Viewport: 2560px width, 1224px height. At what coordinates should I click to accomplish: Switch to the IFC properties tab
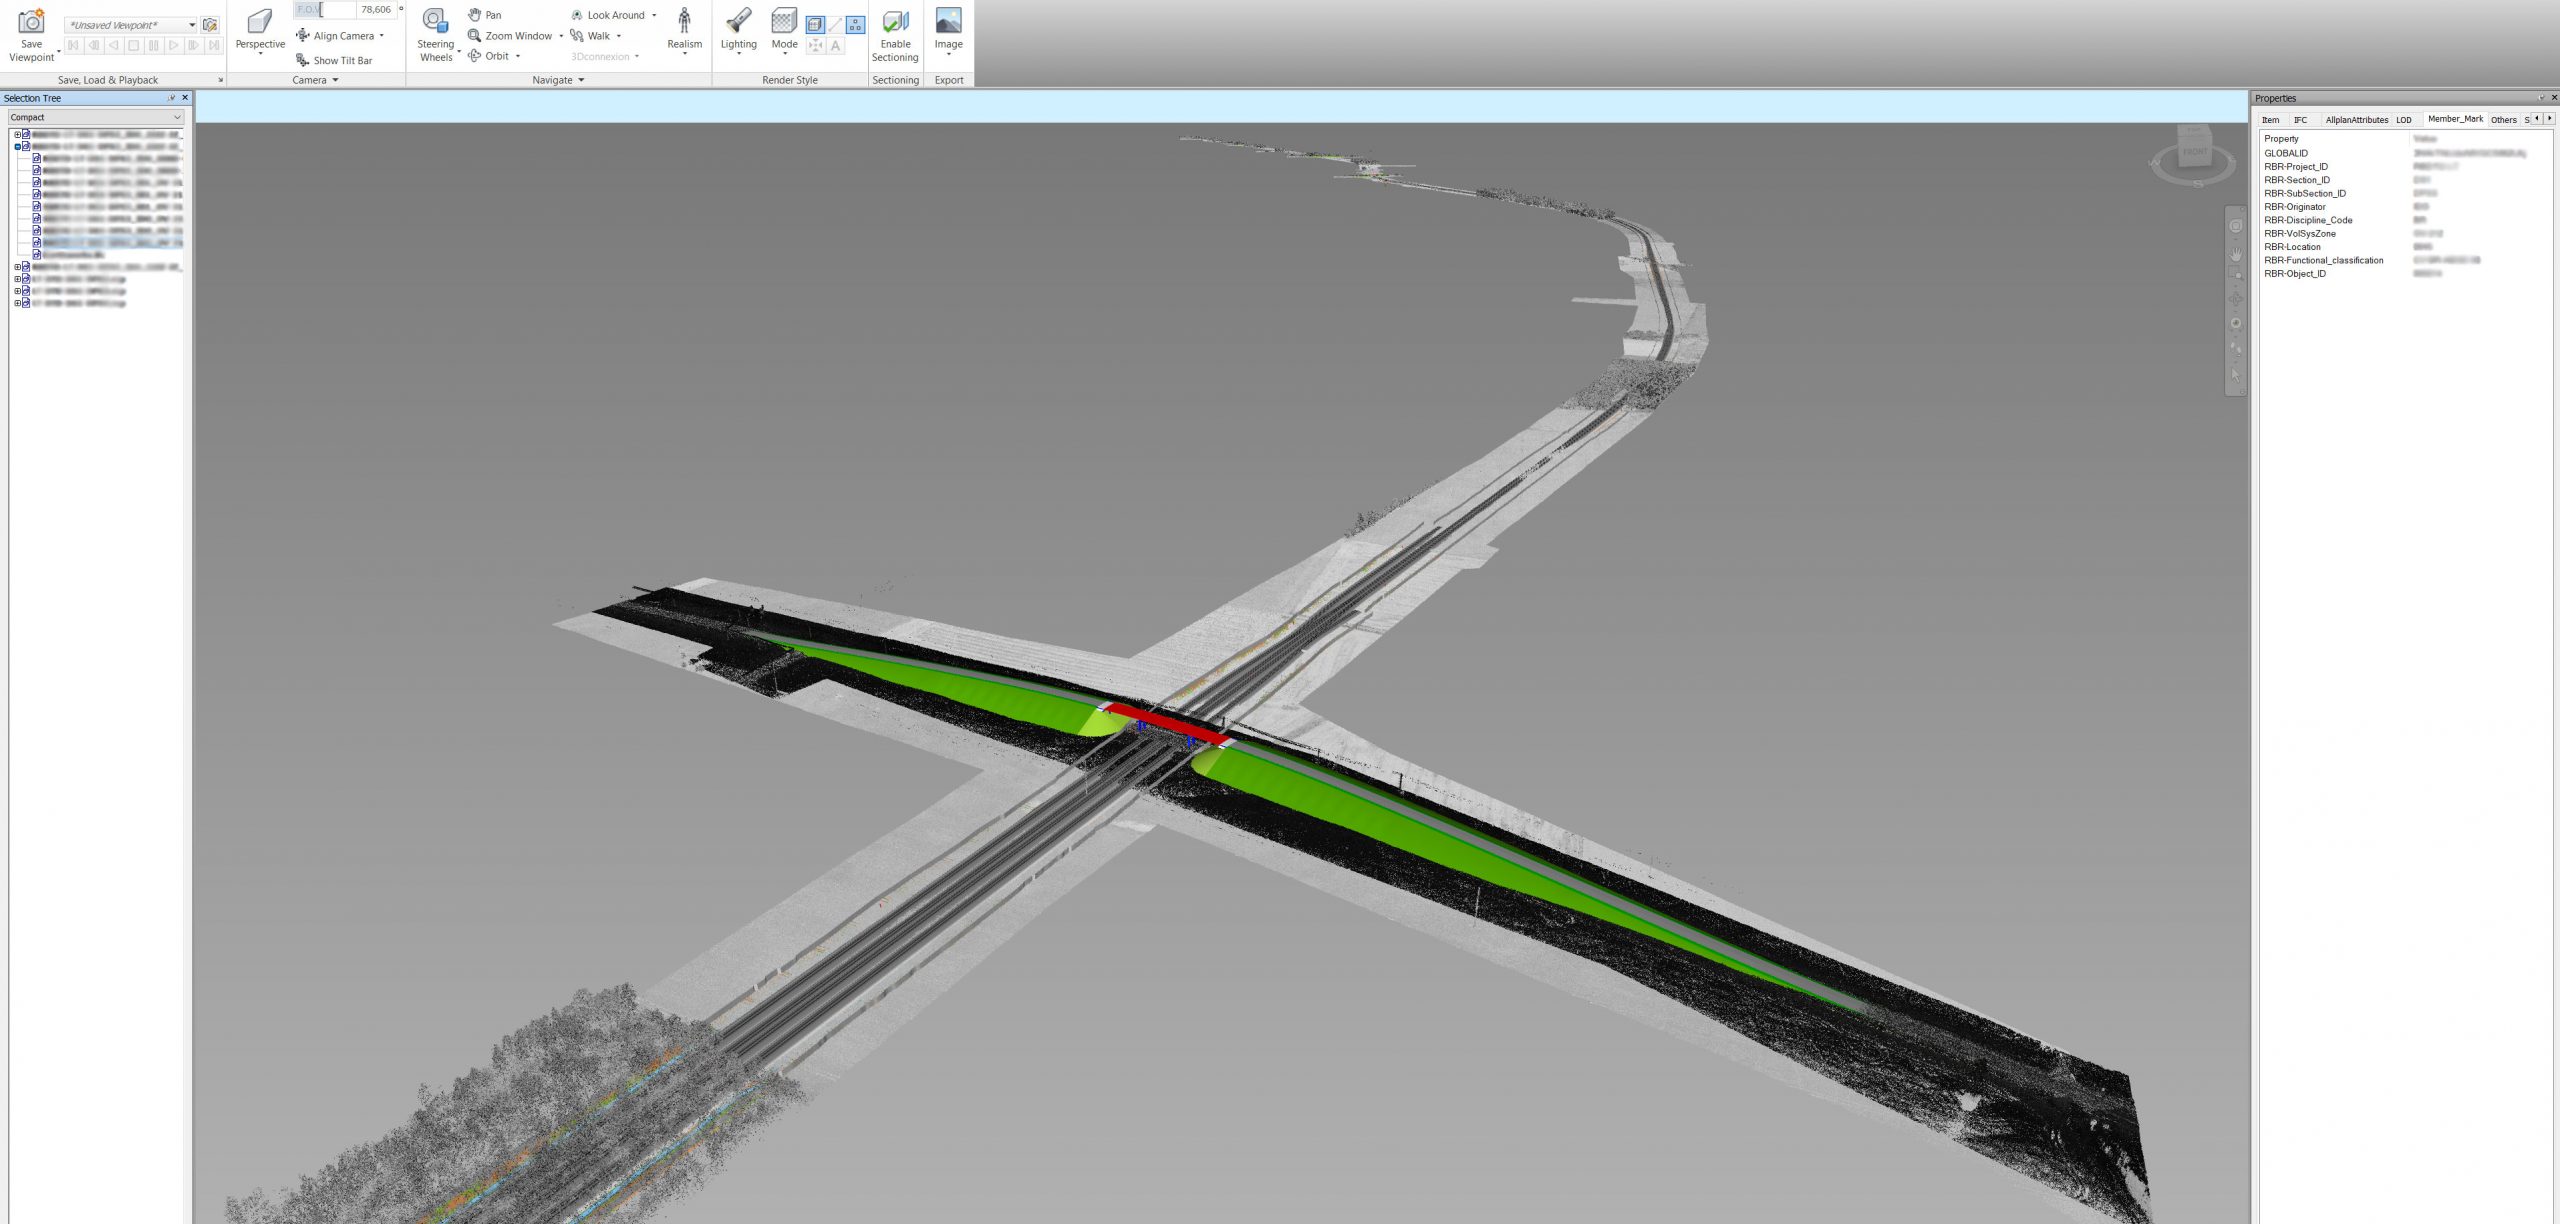pos(2300,120)
